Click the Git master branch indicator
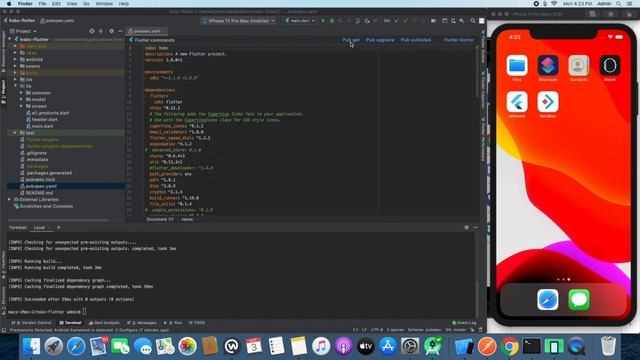Viewport: 640px width, 360px height. [x=456, y=330]
